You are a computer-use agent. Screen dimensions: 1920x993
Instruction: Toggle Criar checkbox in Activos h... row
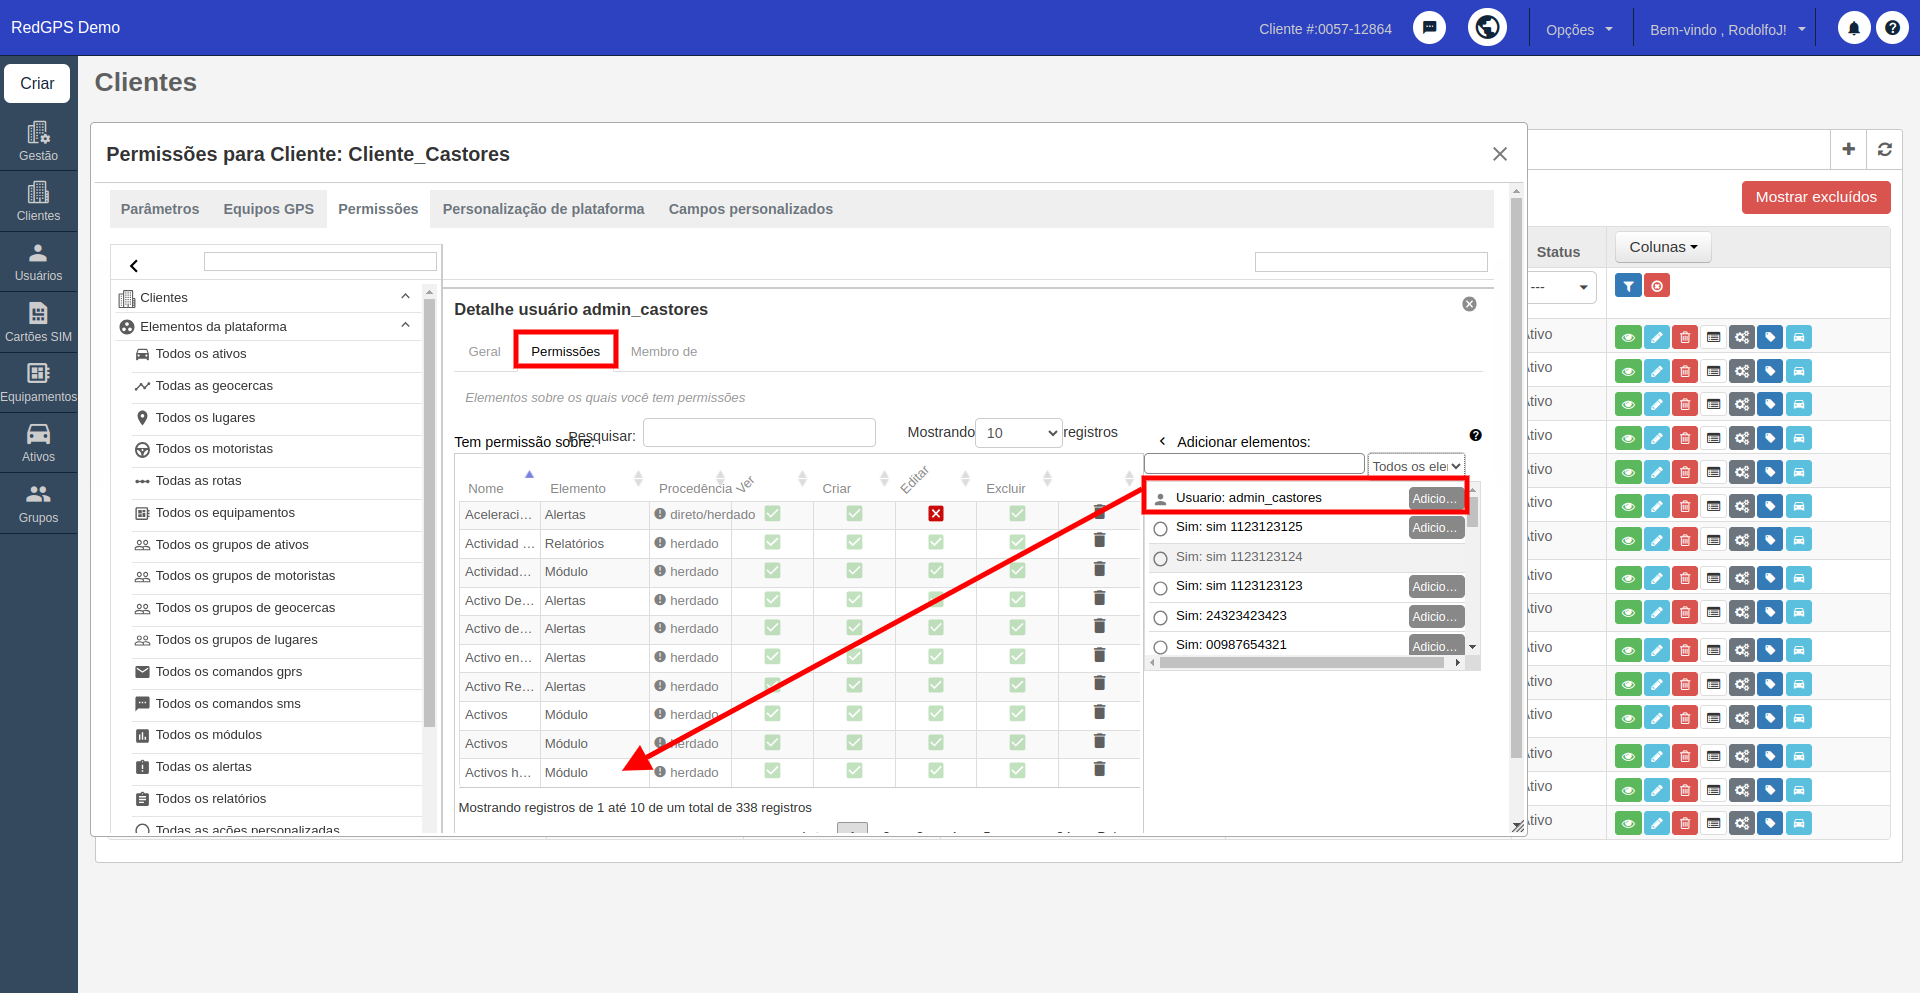pyautogui.click(x=854, y=771)
